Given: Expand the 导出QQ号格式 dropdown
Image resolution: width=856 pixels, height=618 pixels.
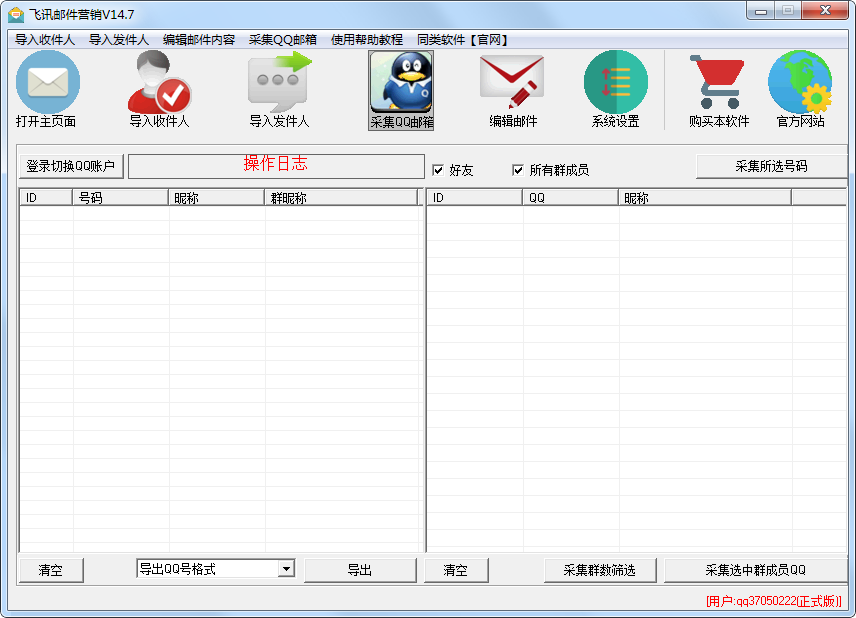Looking at the screenshot, I should 286,569.
